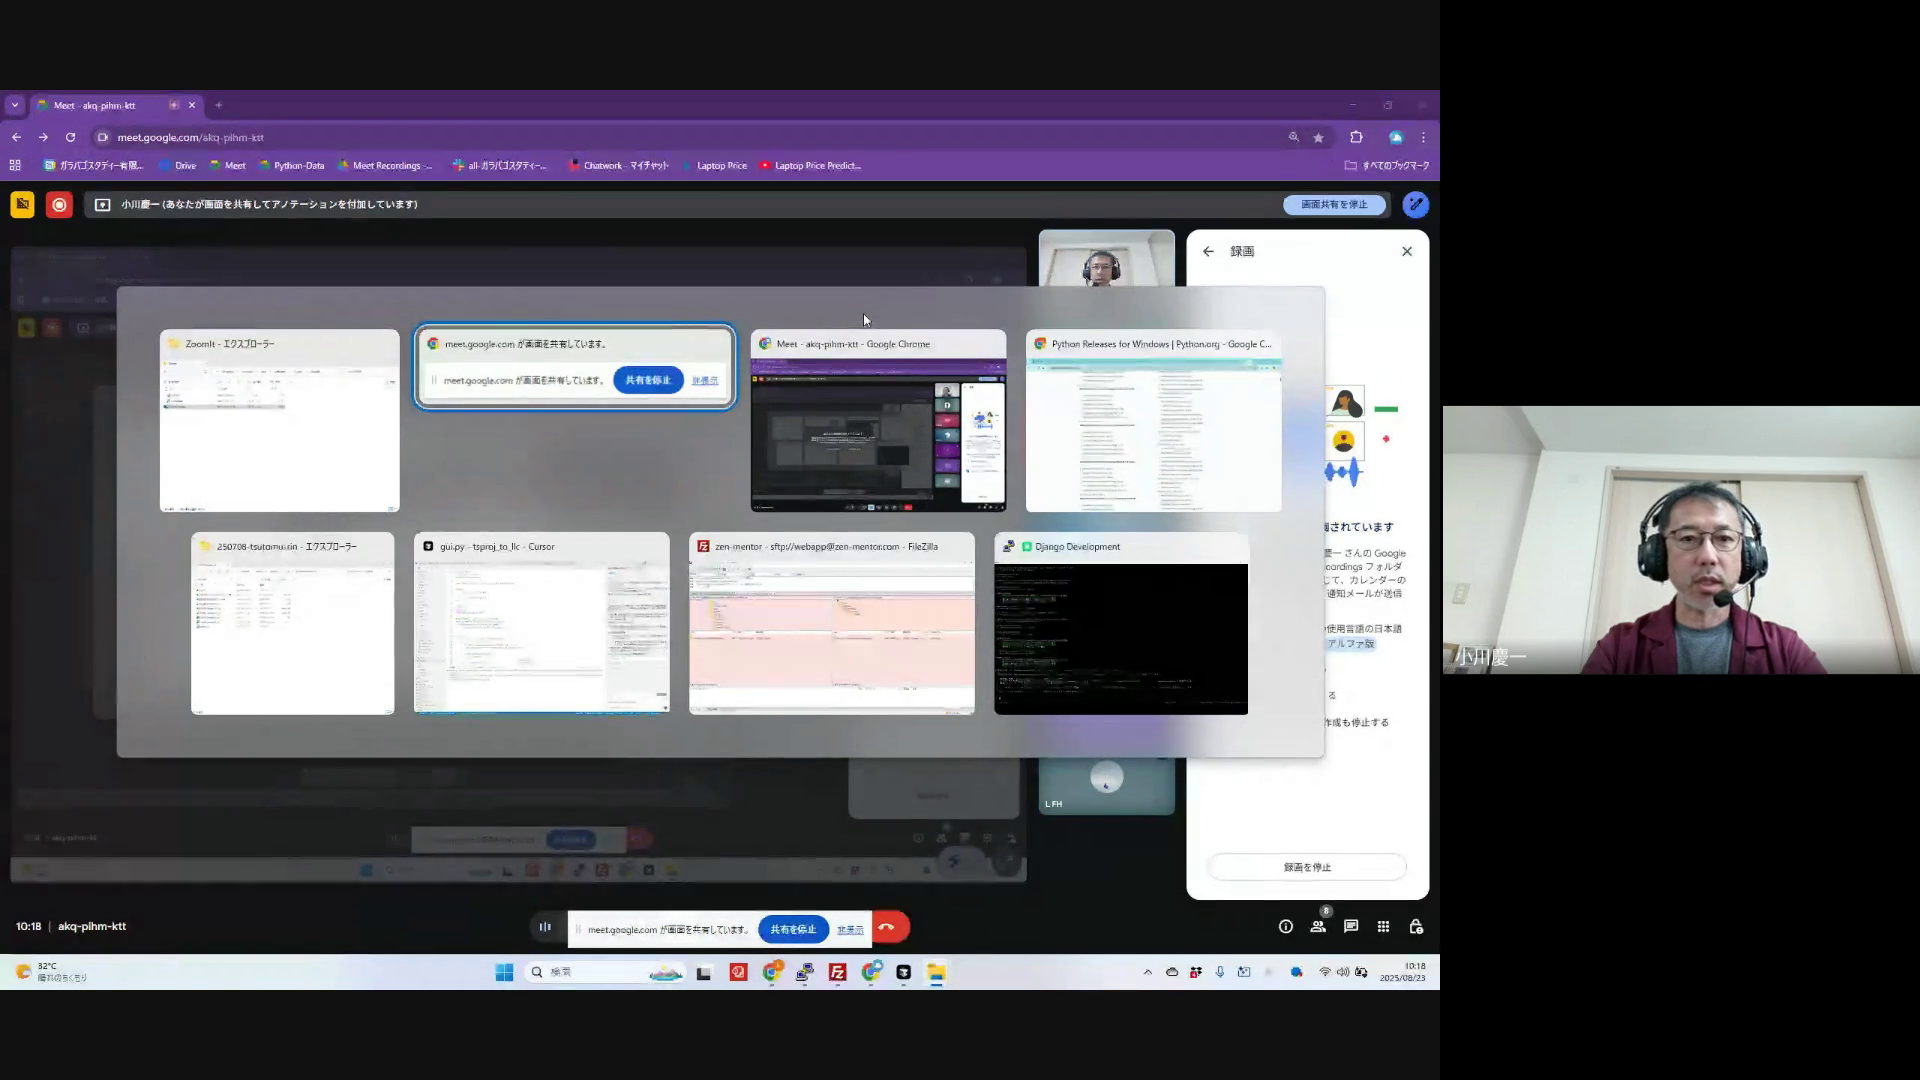Click the 非表示 hide link
The image size is (1920, 1080).
click(x=850, y=930)
